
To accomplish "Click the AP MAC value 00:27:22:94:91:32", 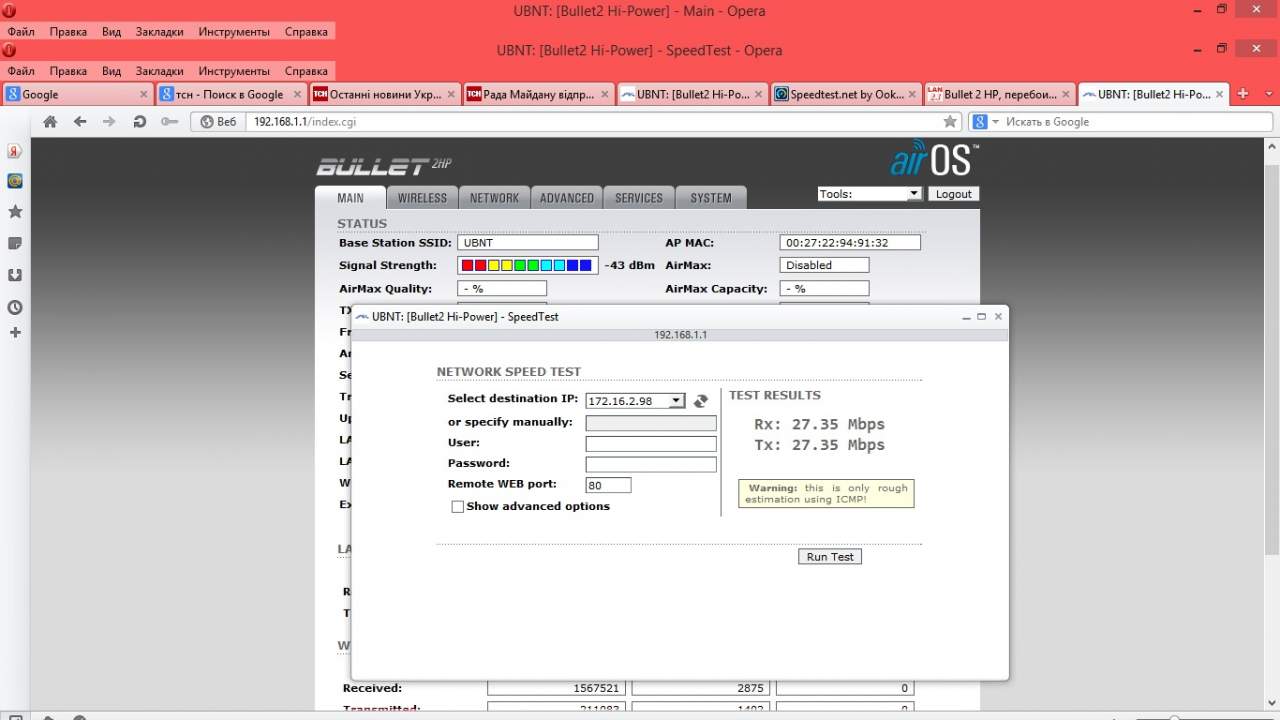I will click(x=850, y=243).
